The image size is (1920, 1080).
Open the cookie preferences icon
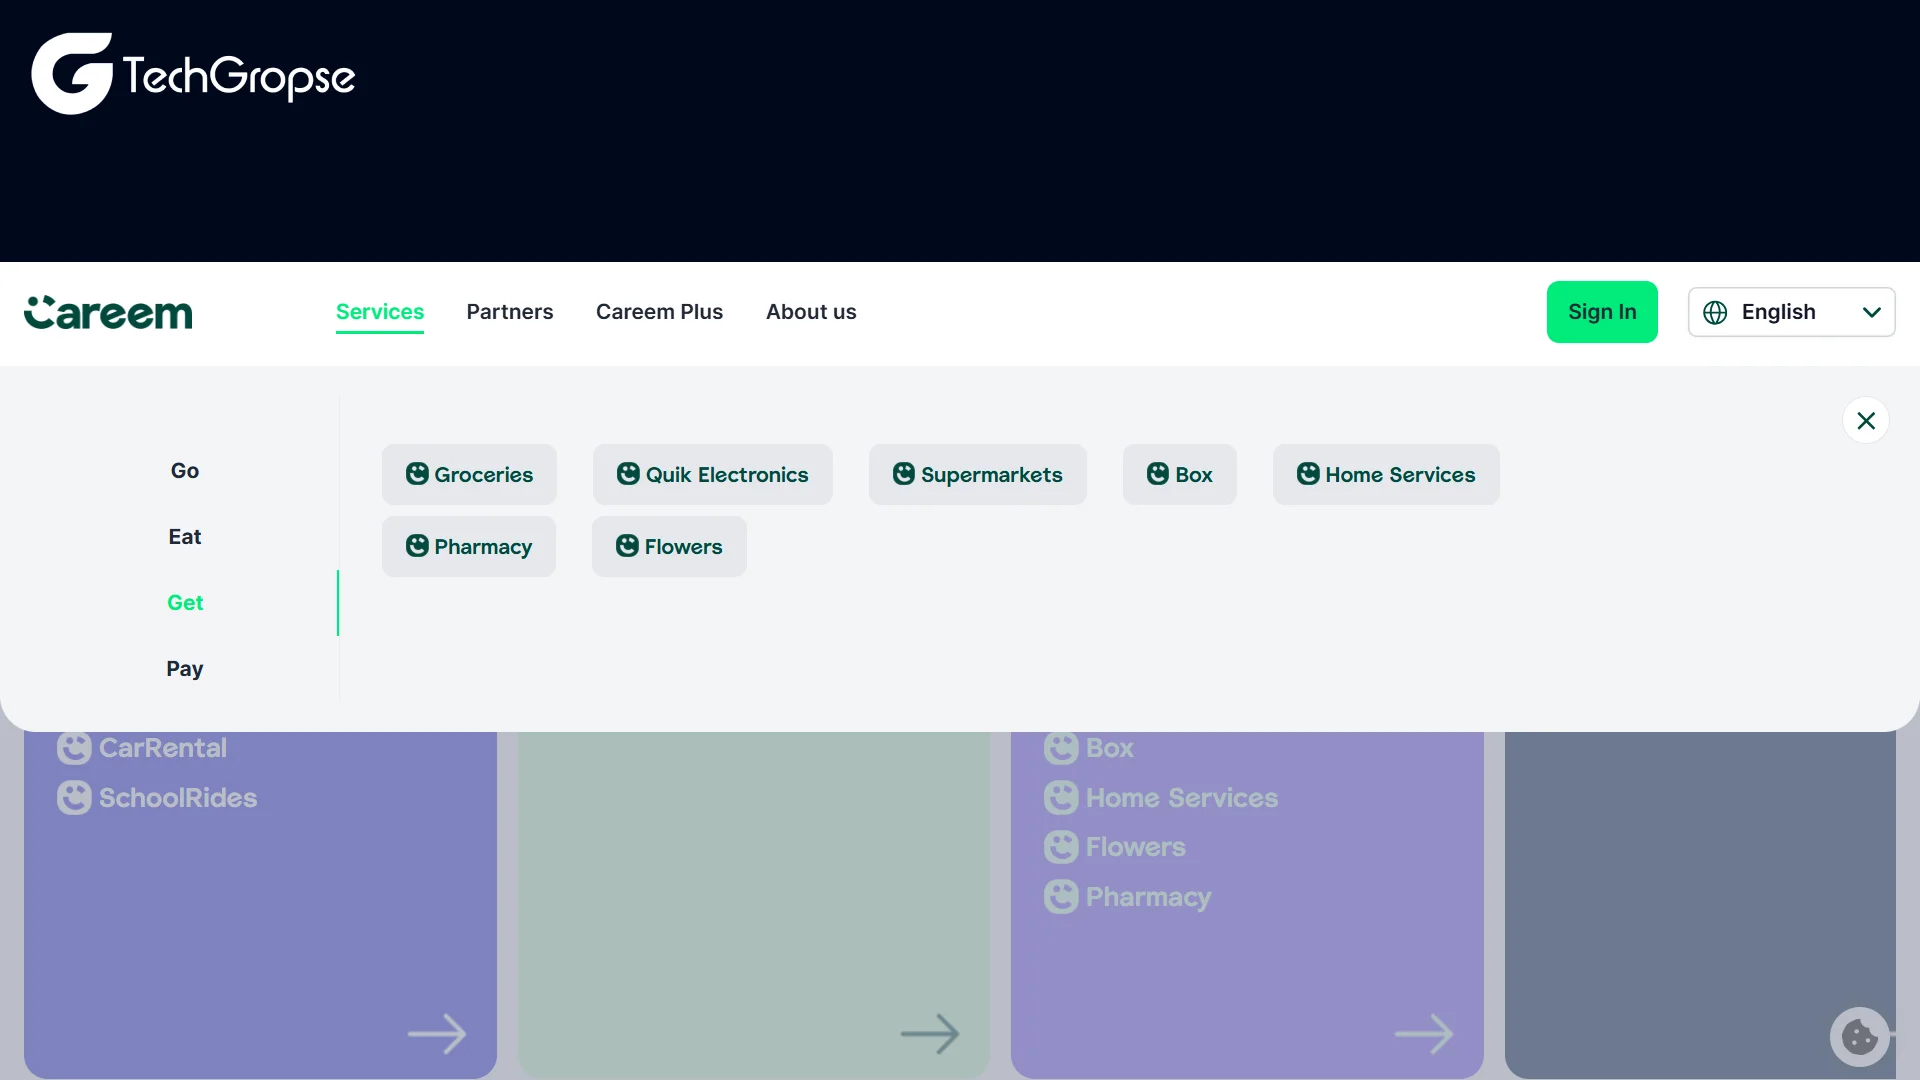coord(1860,1037)
